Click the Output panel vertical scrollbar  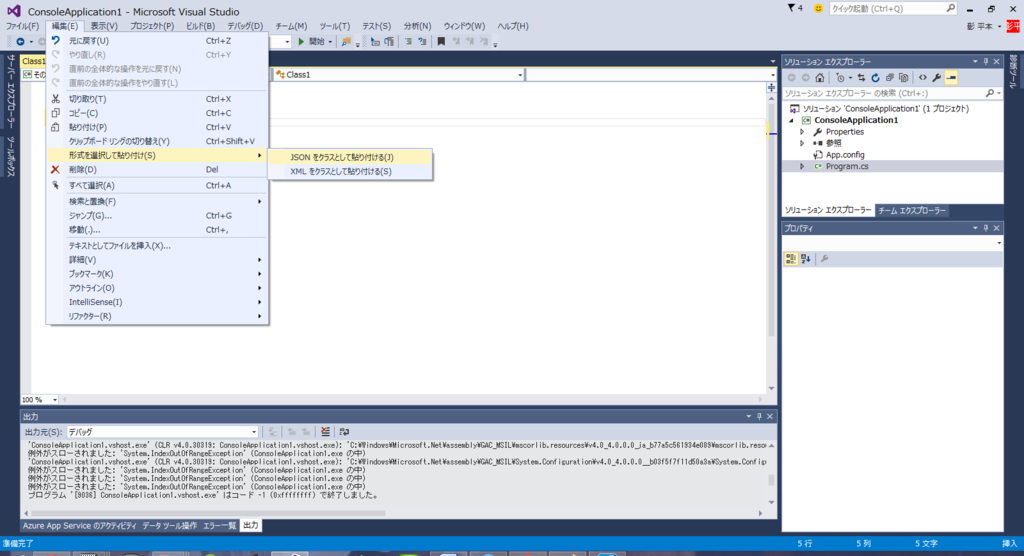(x=771, y=474)
